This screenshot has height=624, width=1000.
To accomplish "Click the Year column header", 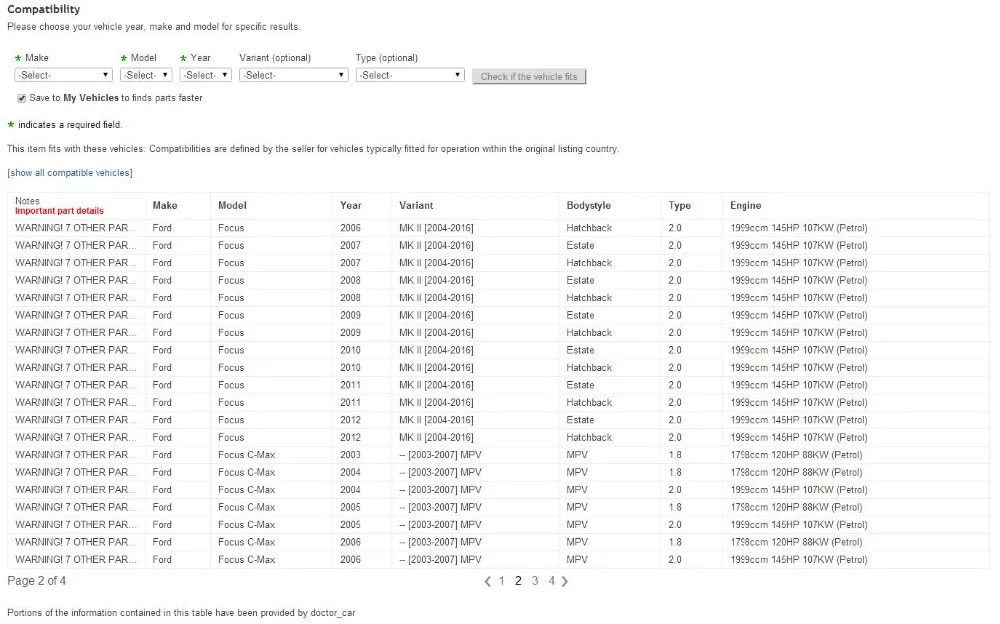I will pyautogui.click(x=351, y=205).
